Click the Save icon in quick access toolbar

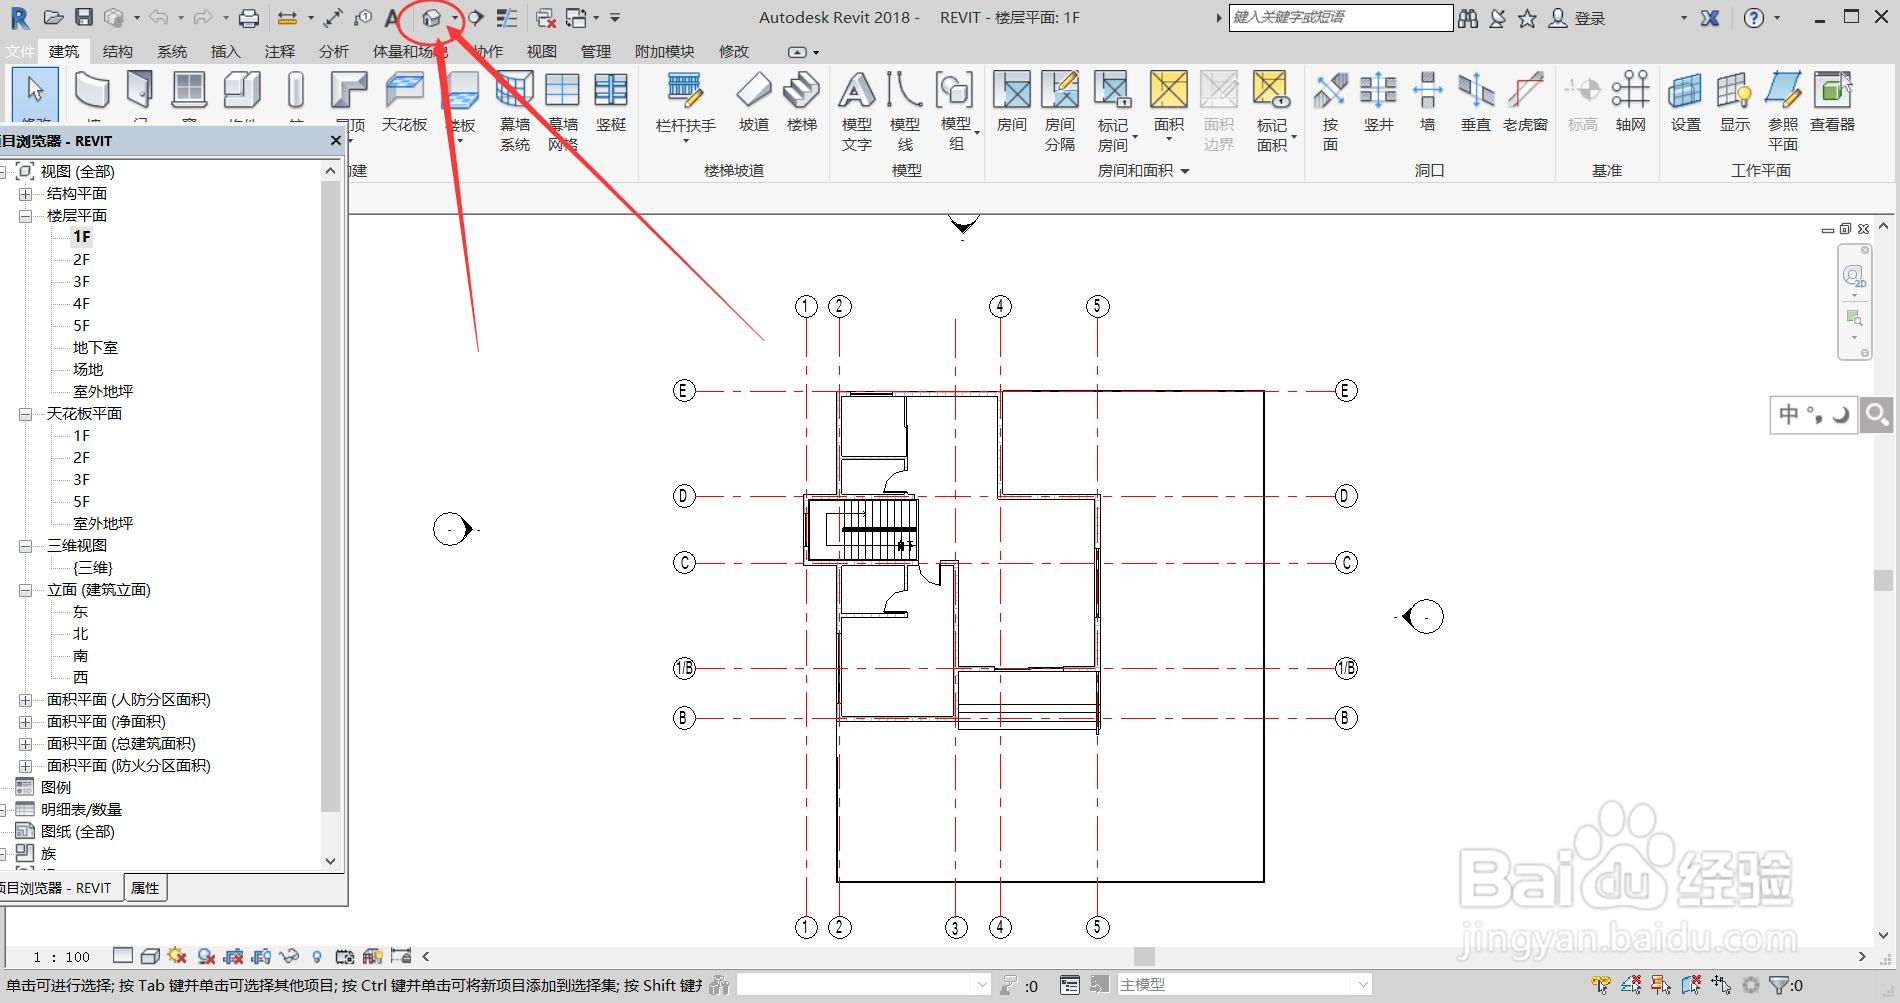click(84, 18)
